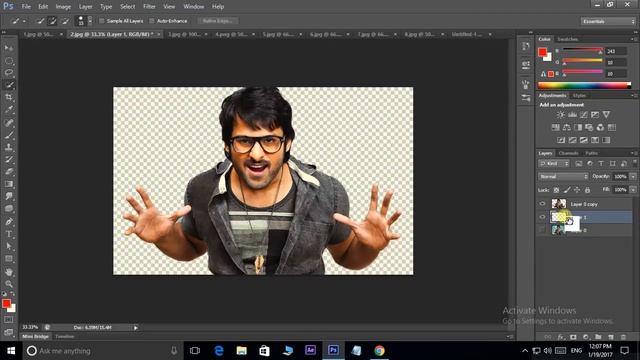Add a Vibrance adjustment

607,115
